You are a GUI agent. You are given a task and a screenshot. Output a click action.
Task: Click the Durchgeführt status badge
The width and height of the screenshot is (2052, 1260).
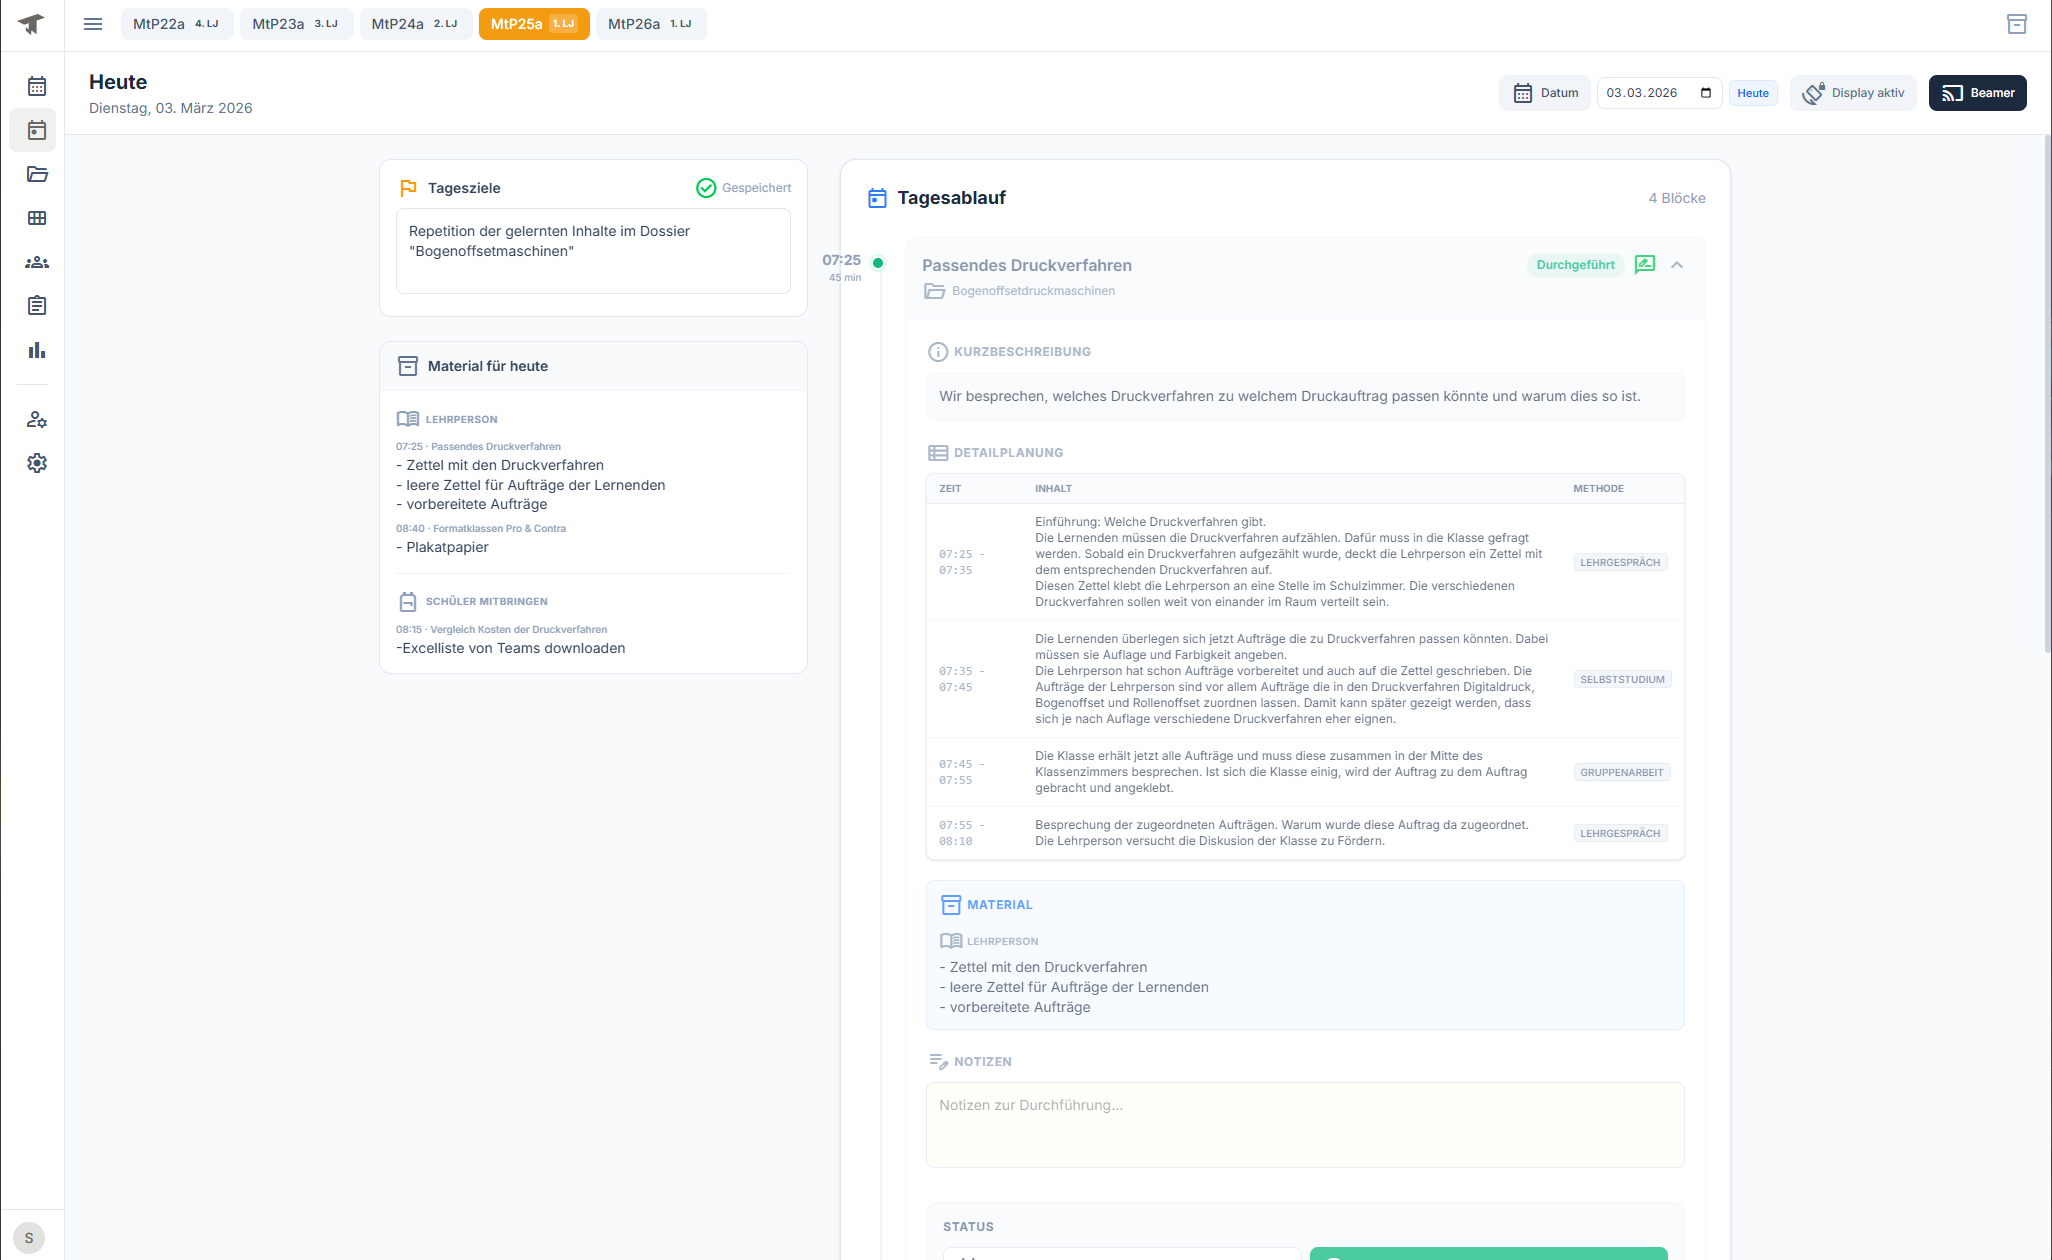1575,265
